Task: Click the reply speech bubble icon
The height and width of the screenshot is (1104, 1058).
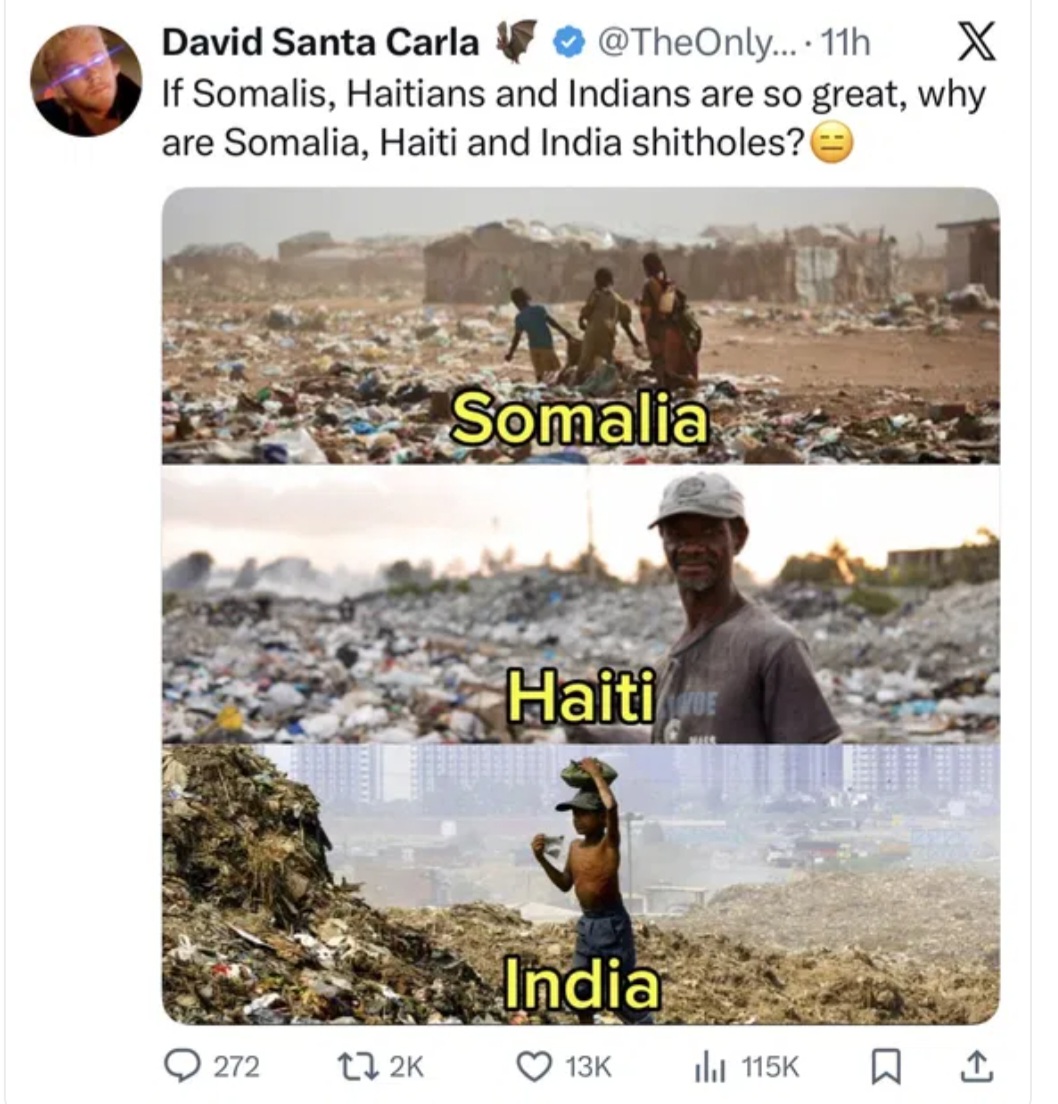Action: pos(182,1067)
